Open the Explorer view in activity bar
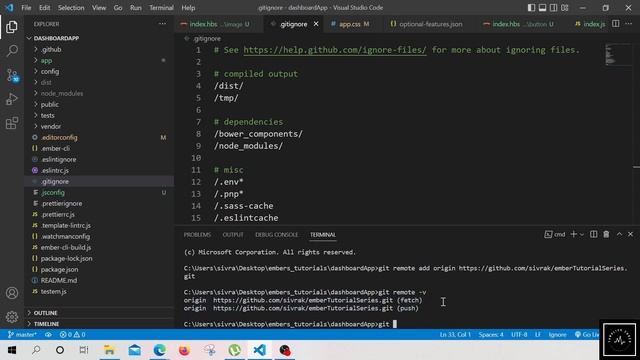Screen dimensions: 640x360 (x=12, y=27)
